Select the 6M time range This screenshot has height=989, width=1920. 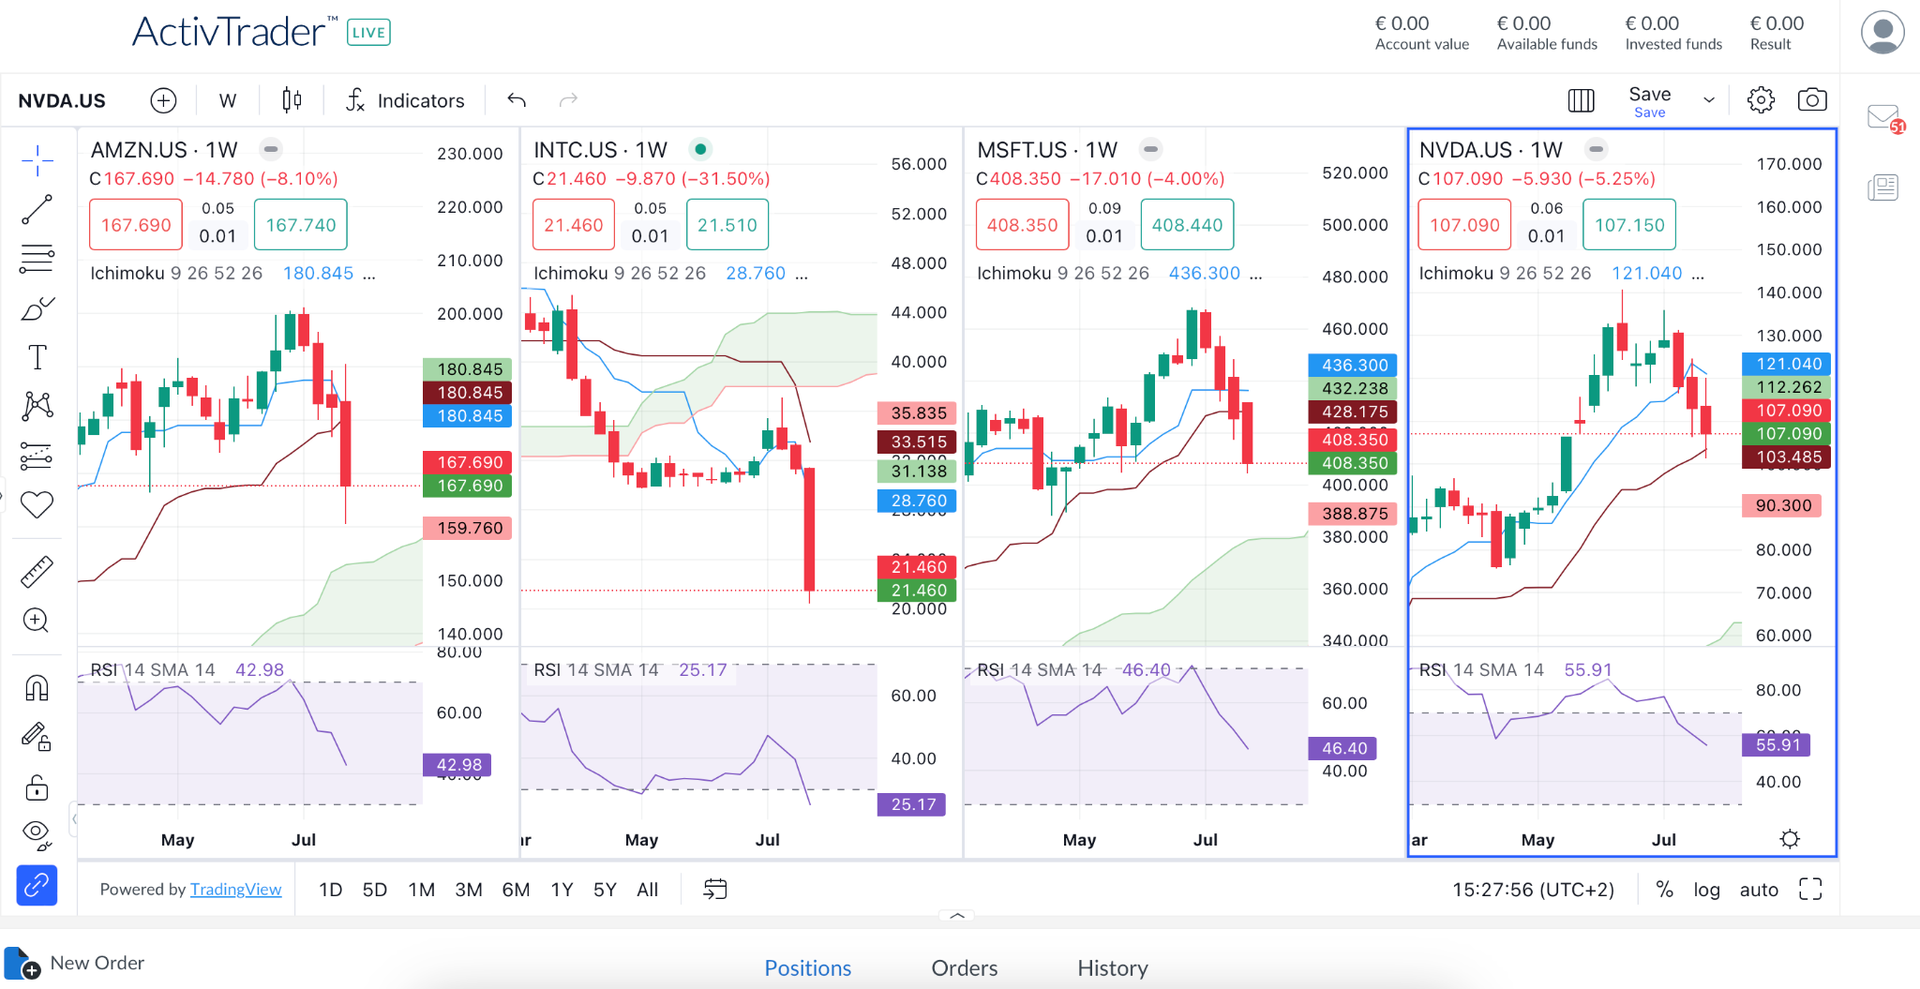(x=516, y=889)
